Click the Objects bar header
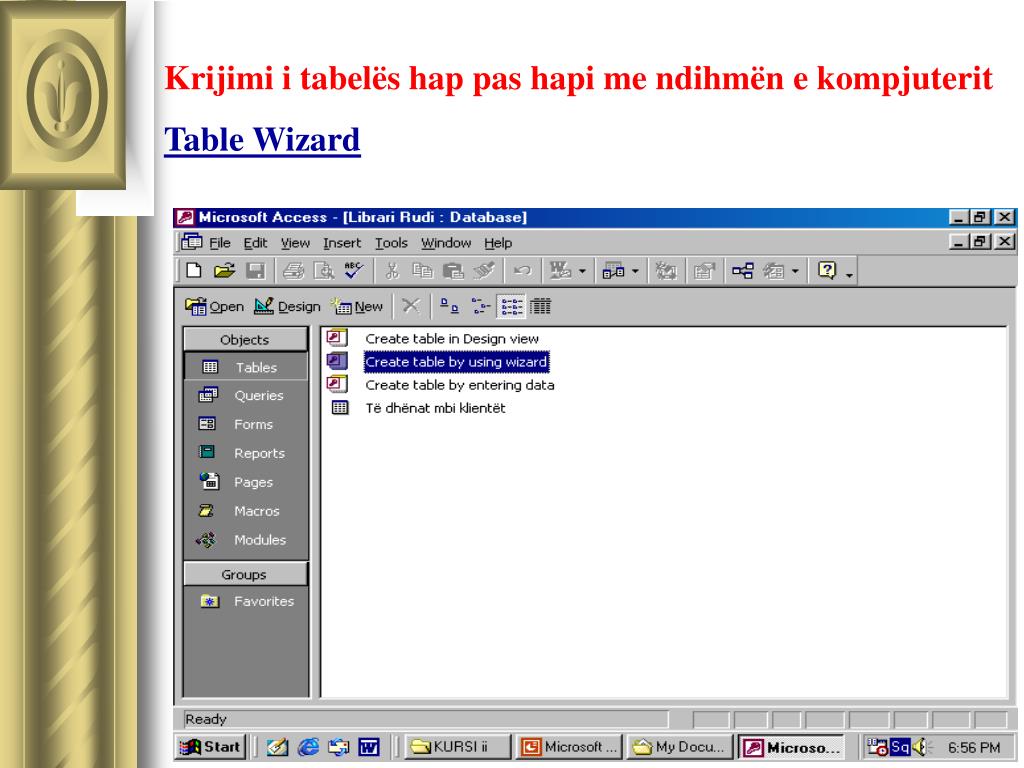 pos(245,340)
